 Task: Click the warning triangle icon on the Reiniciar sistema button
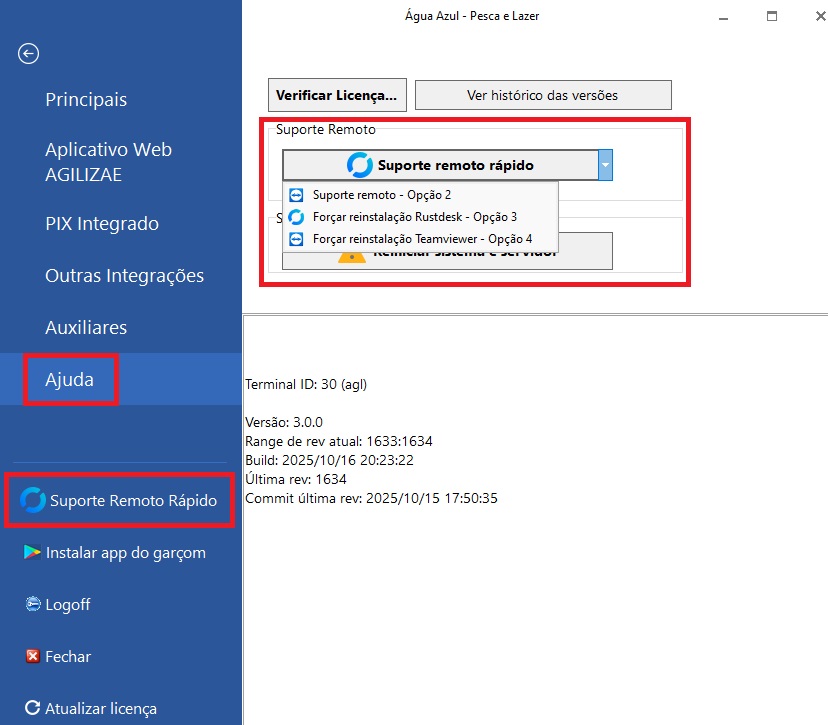click(x=351, y=258)
